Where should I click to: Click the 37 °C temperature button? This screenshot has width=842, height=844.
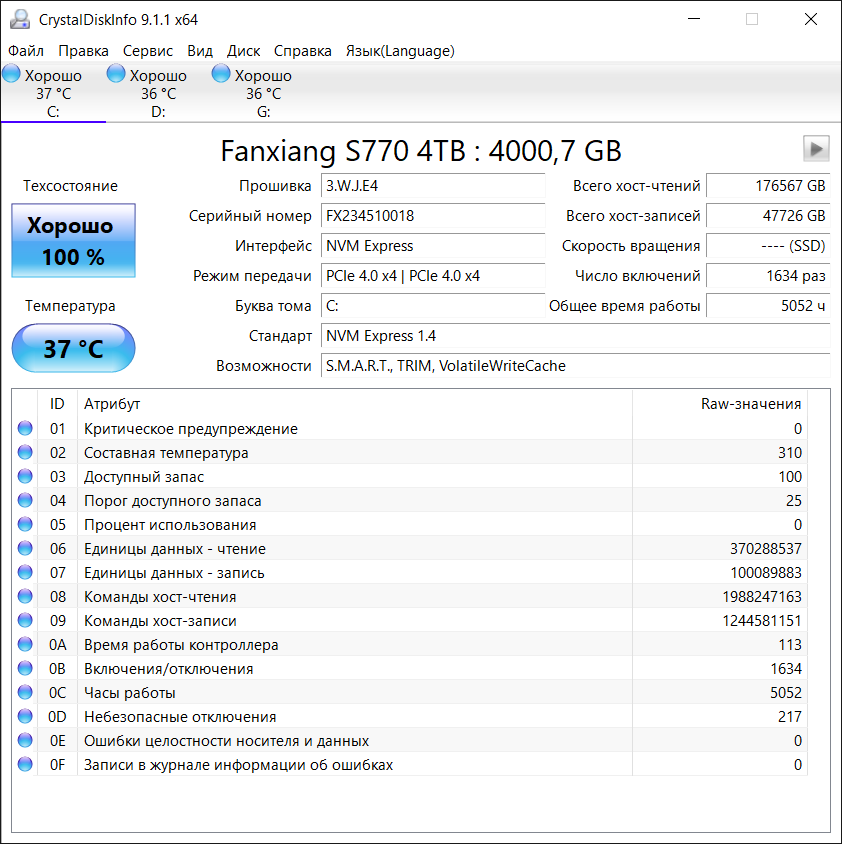[x=73, y=348]
